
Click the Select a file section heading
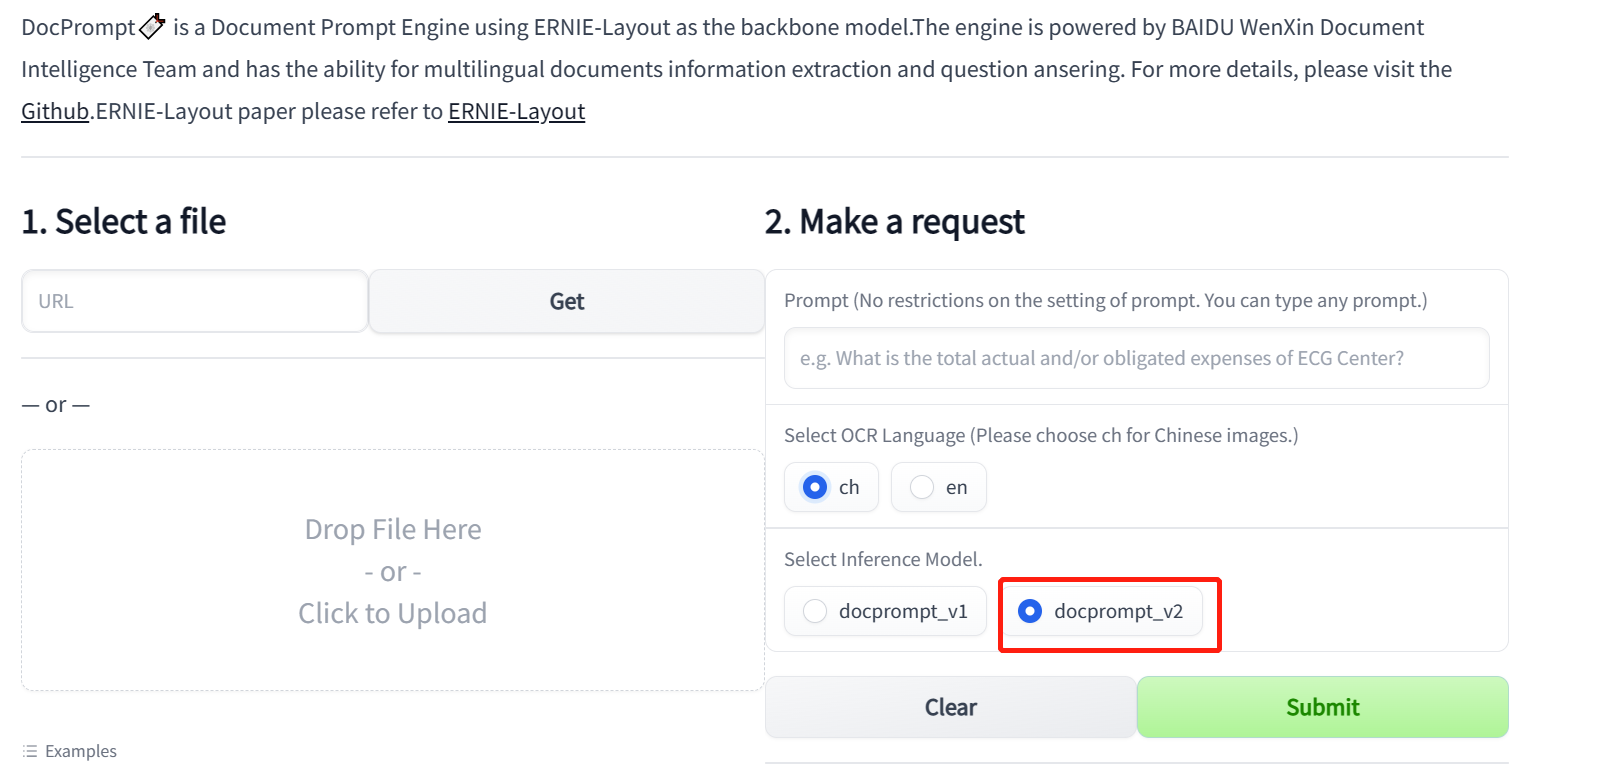(123, 221)
